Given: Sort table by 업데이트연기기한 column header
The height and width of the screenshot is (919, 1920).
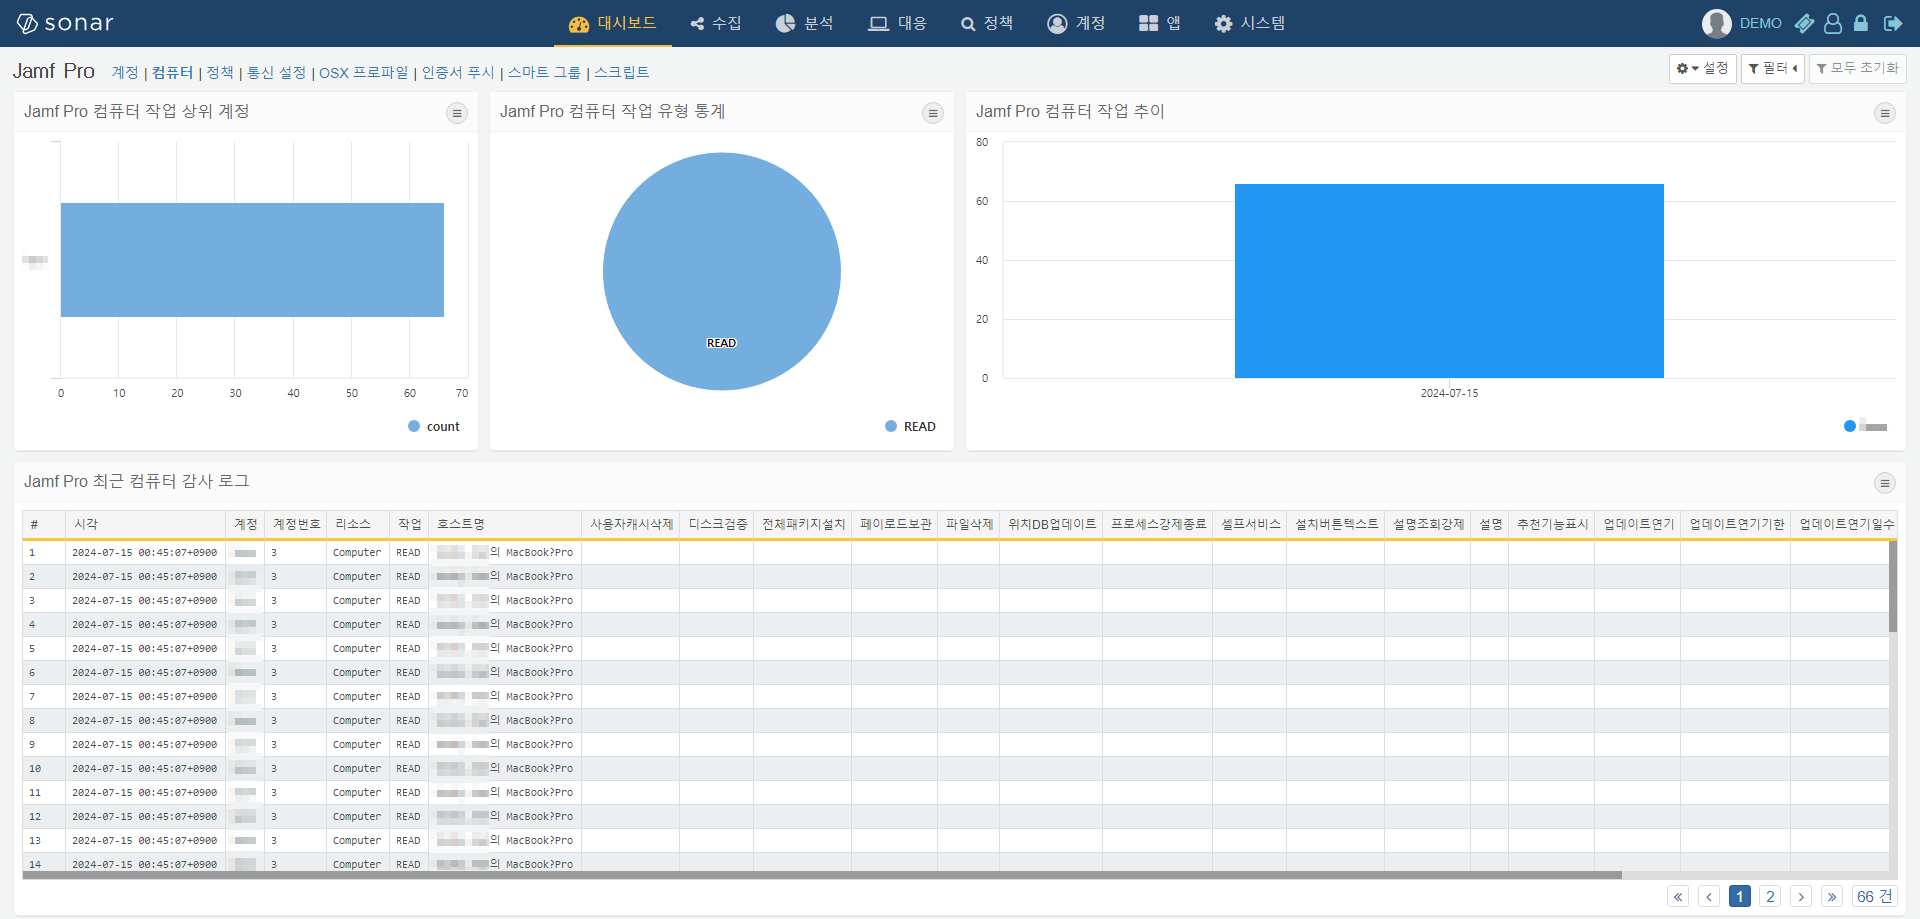Looking at the screenshot, I should (x=1736, y=524).
